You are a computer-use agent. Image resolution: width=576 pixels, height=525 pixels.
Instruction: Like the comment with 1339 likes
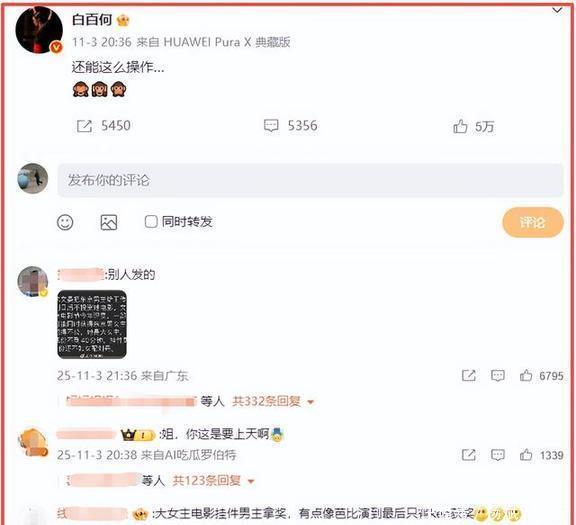point(526,455)
